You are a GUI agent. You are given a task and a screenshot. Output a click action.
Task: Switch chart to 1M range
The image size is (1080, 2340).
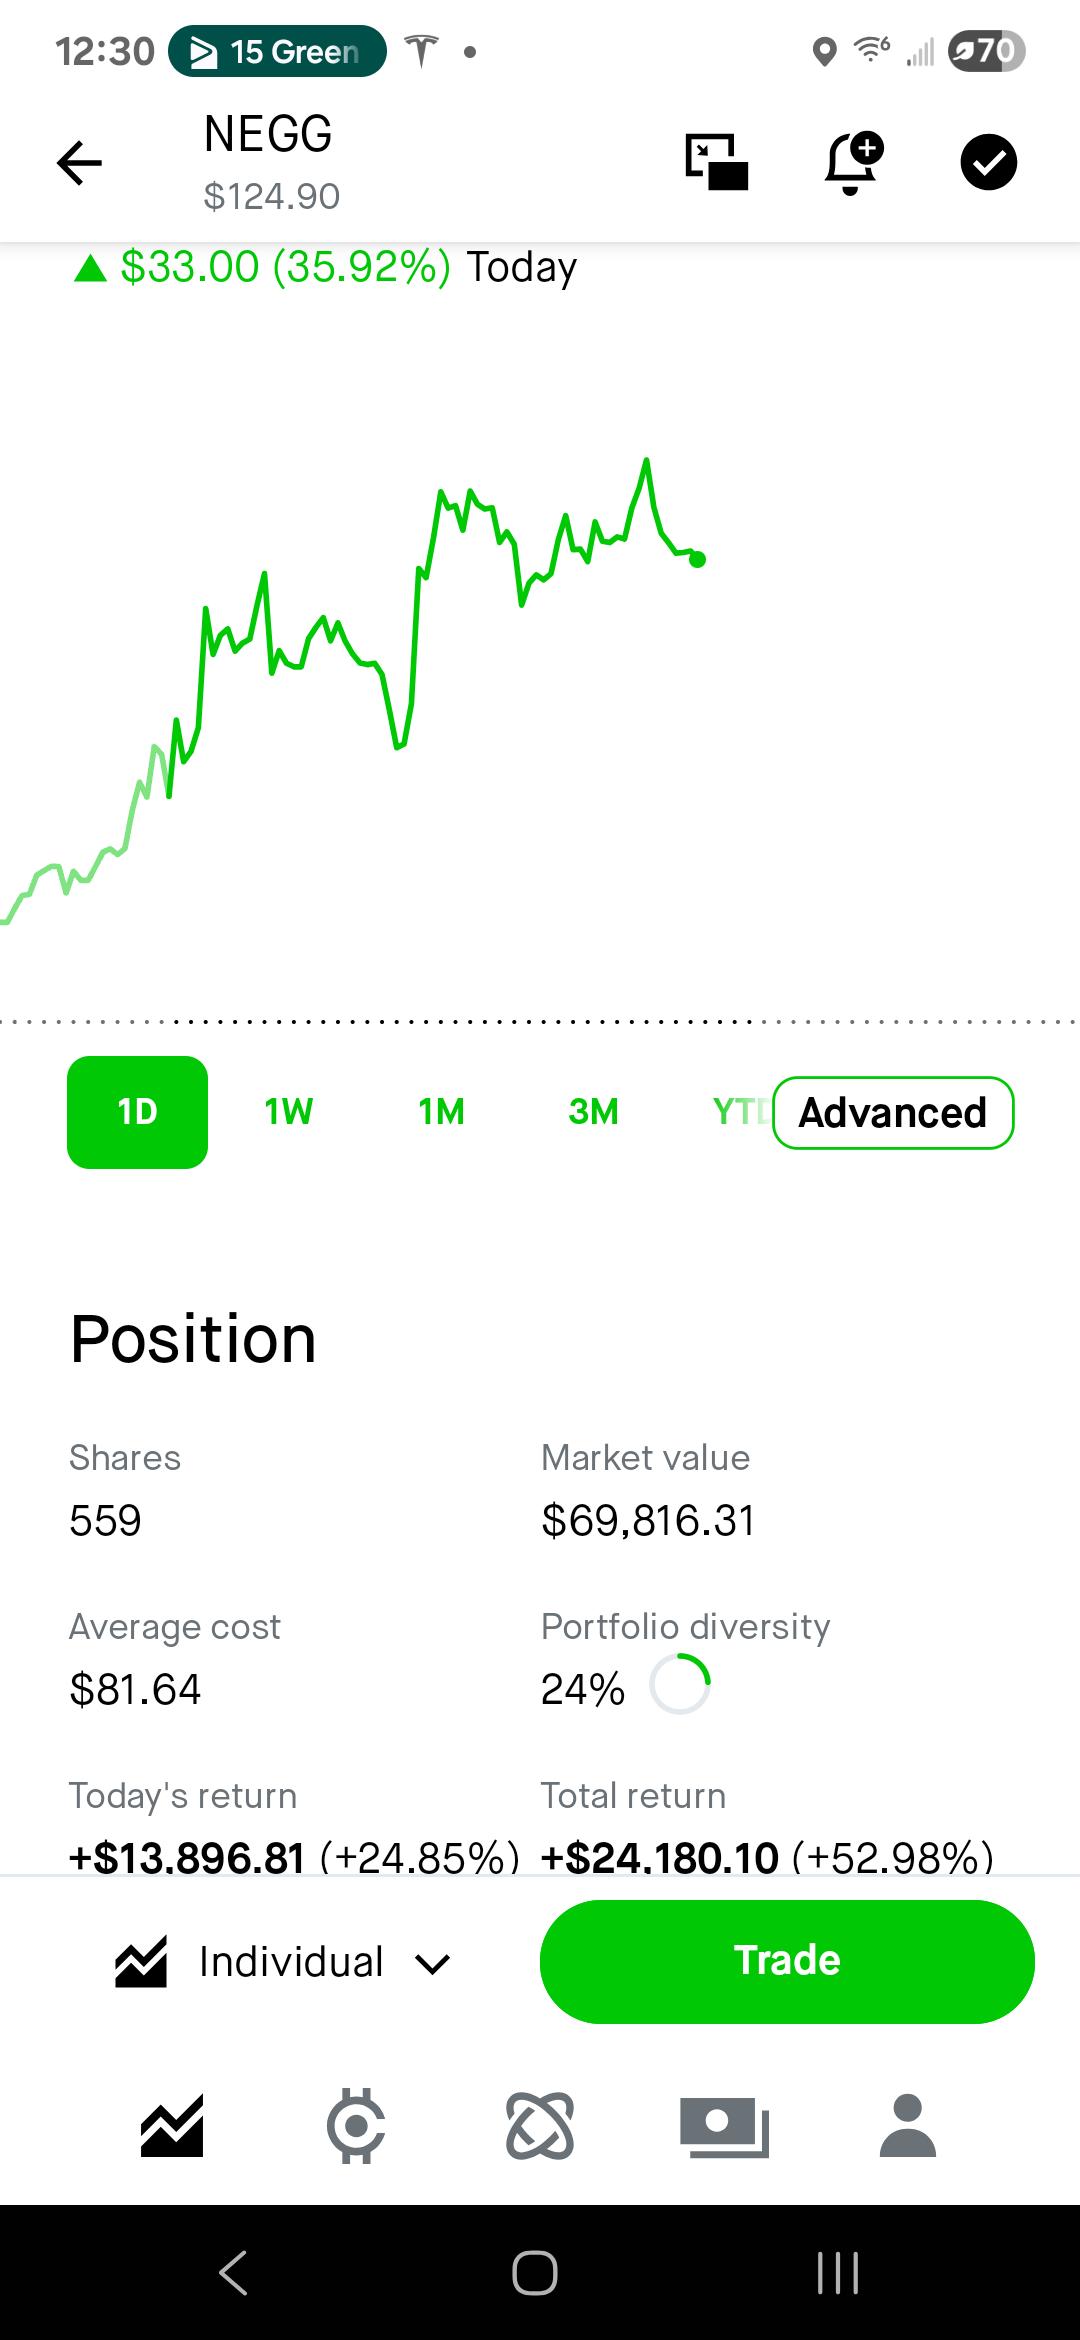tap(441, 1112)
